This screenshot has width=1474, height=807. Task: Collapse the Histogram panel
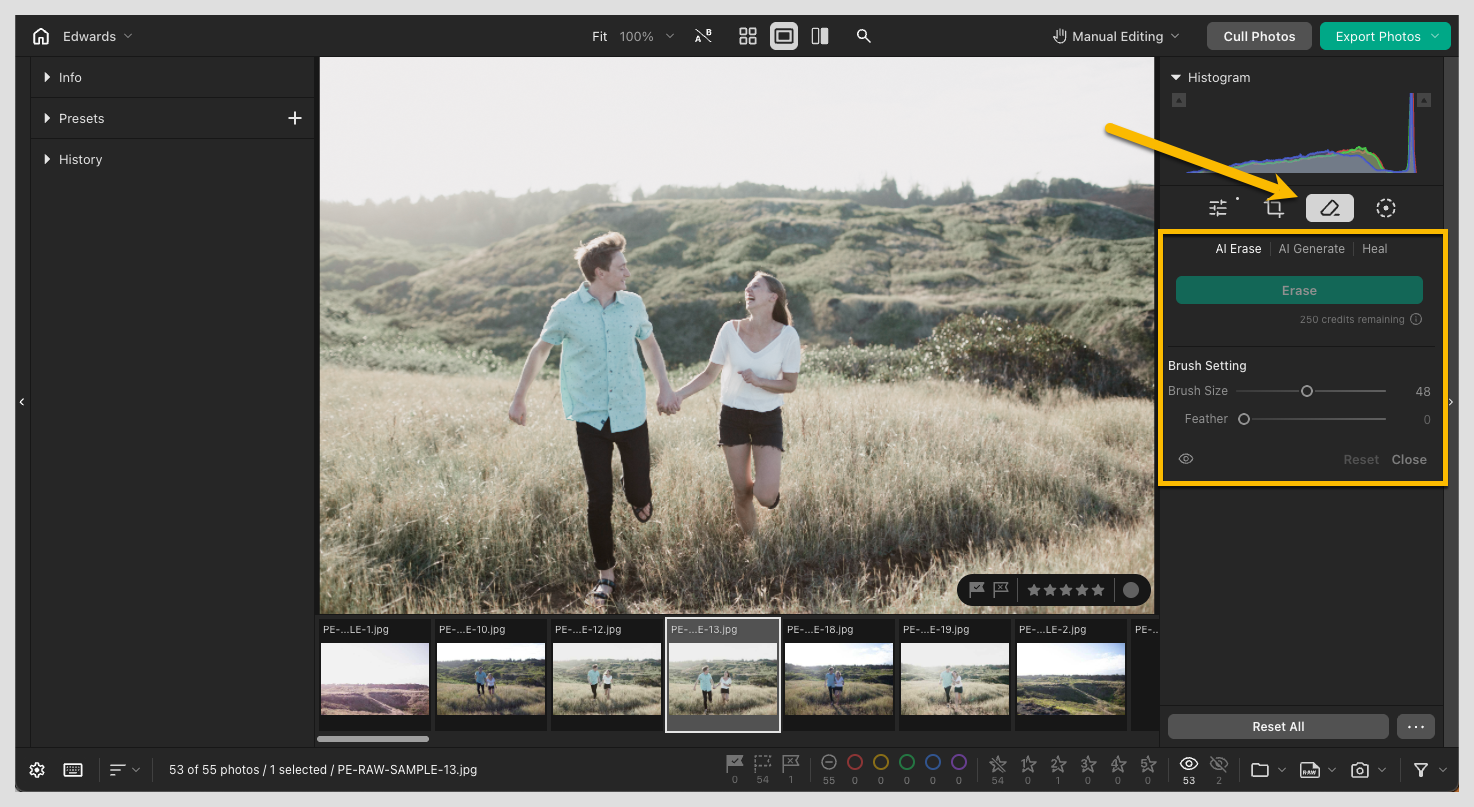tap(1176, 77)
